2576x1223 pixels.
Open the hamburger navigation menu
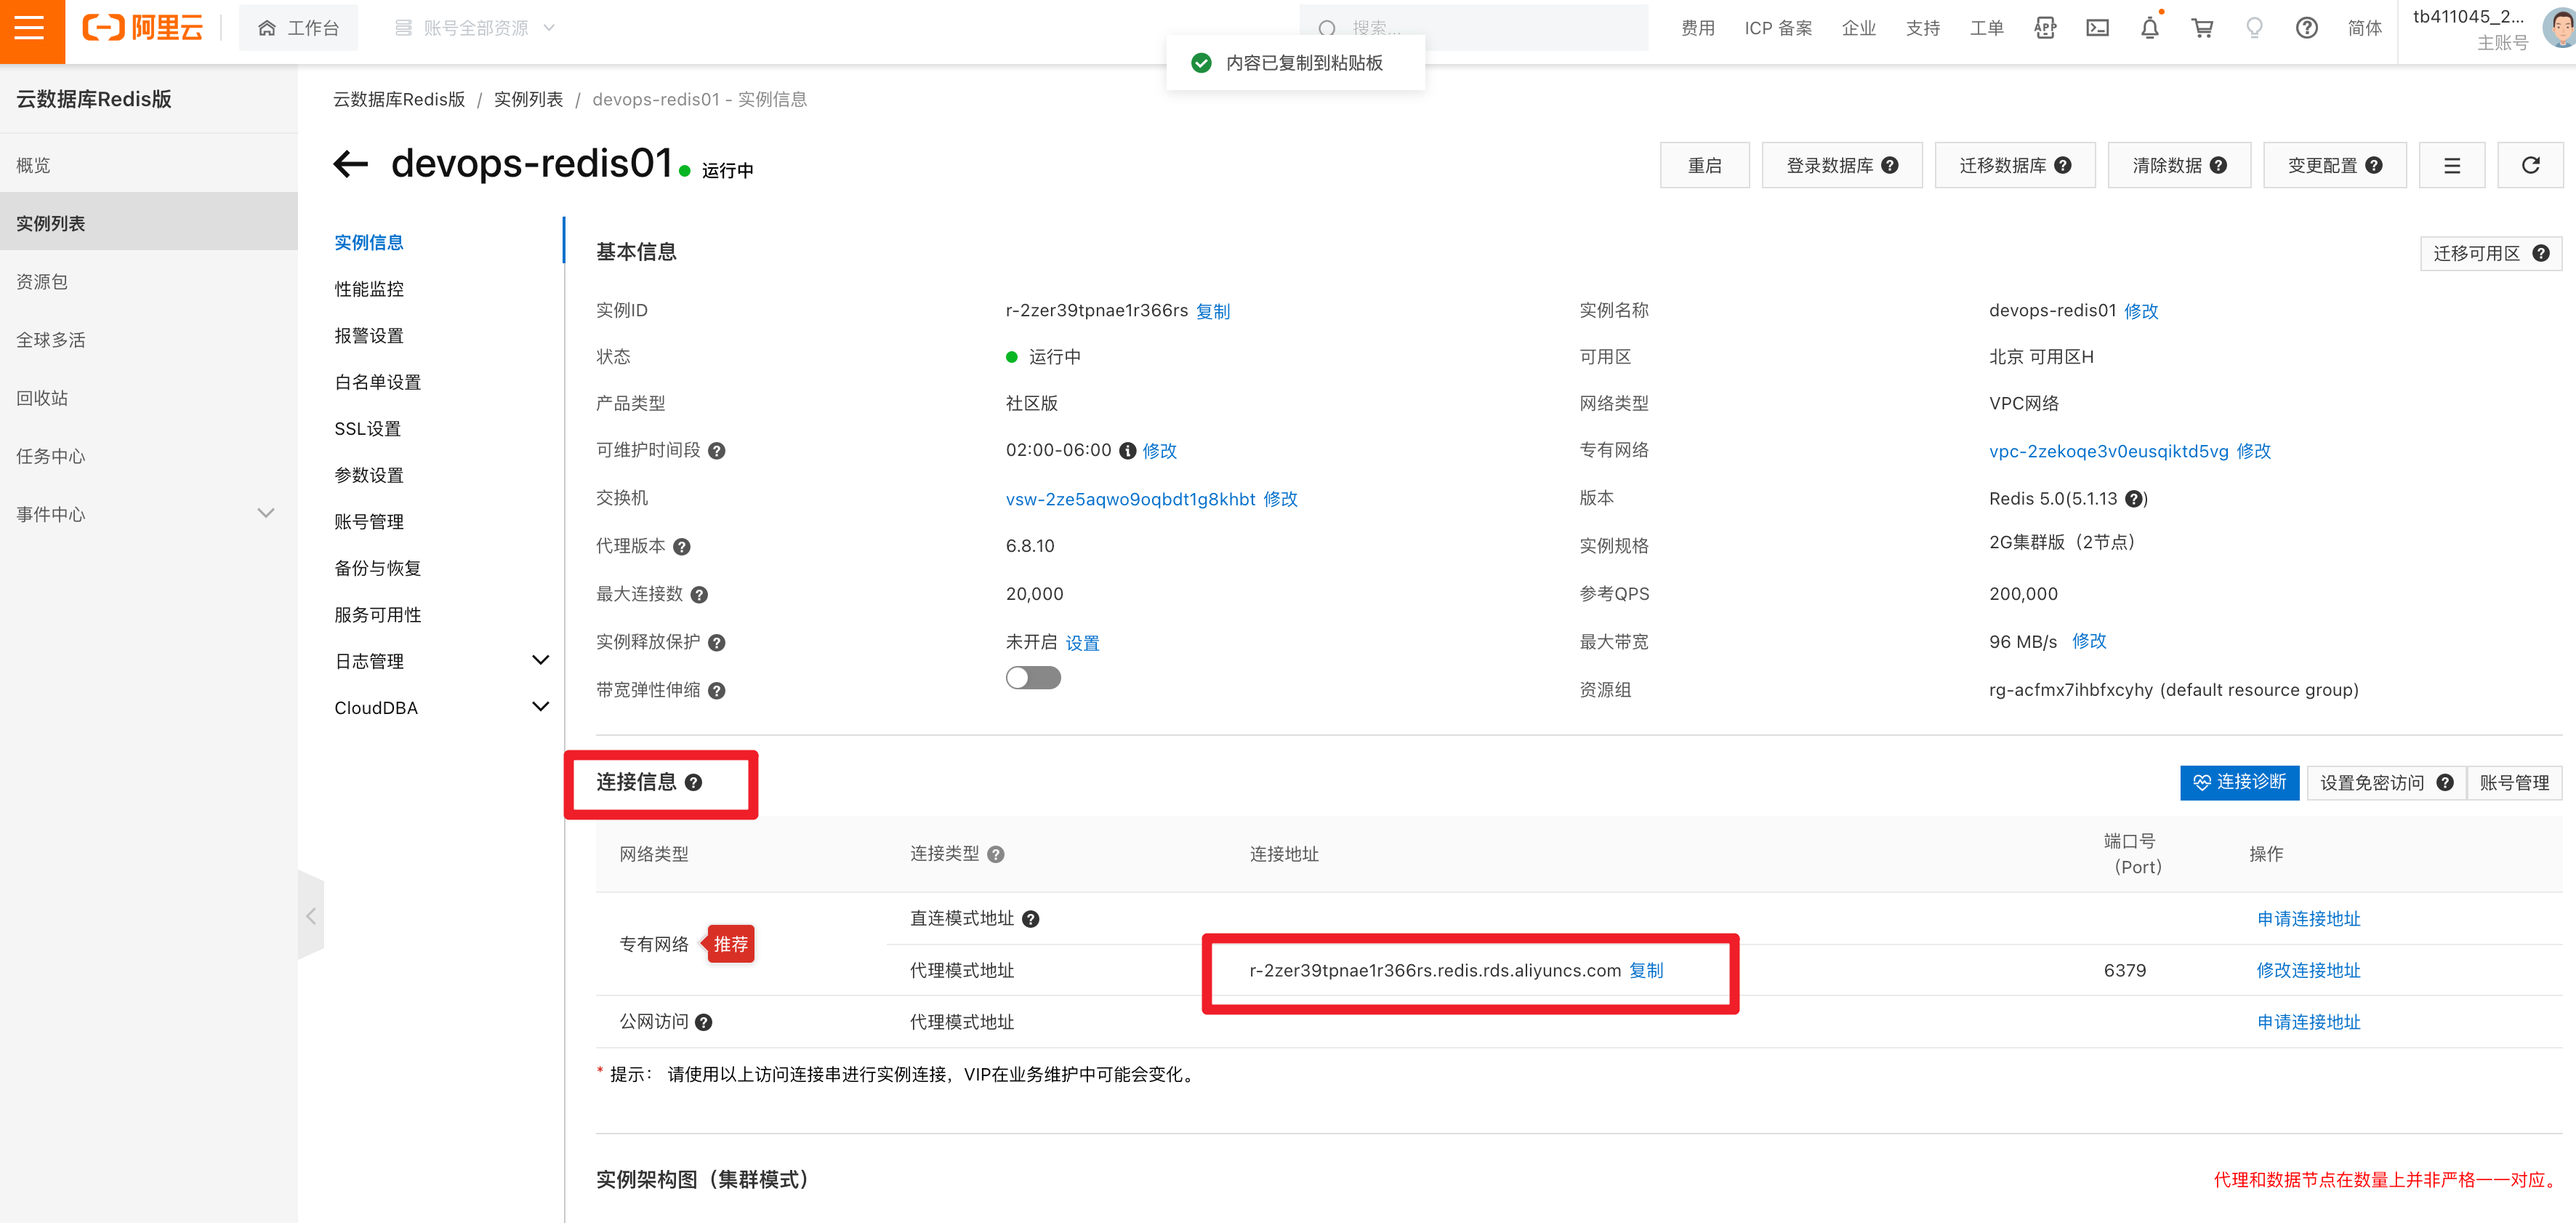pyautogui.click(x=30, y=28)
